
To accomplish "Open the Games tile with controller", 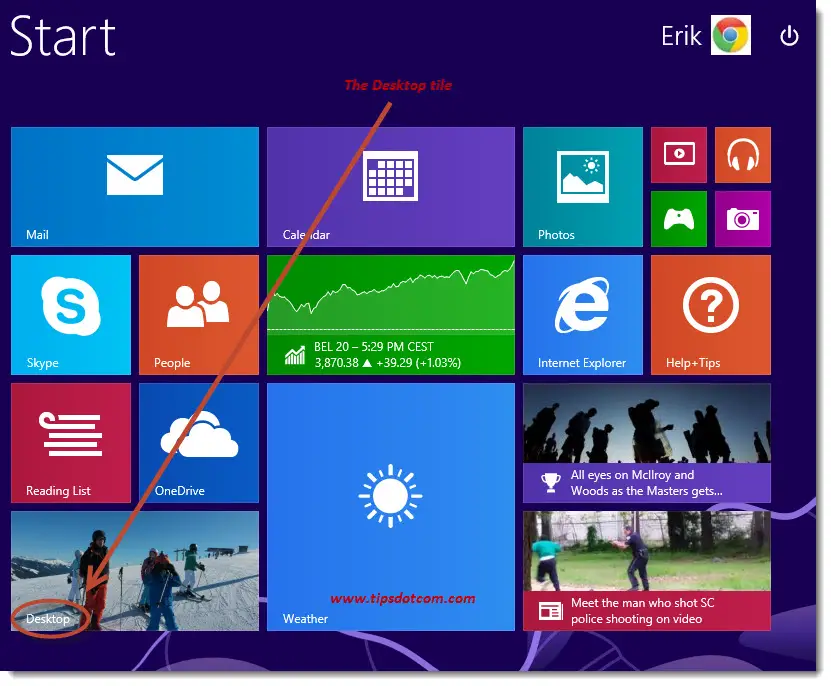I will pos(678,219).
